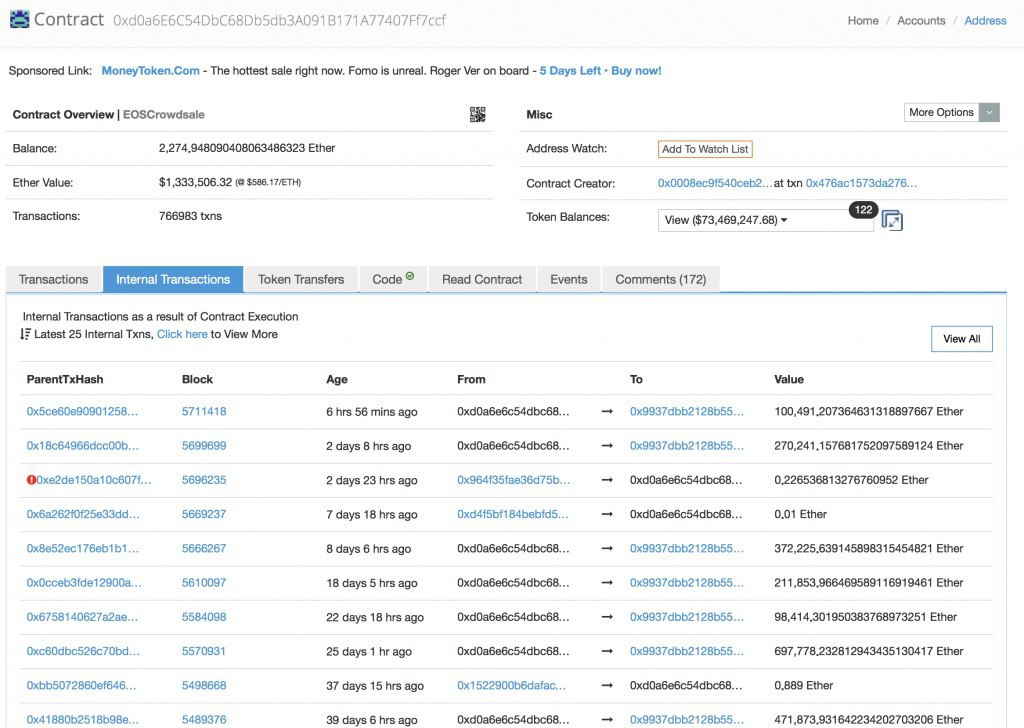Open block 5584098
1024x728 pixels.
204,617
